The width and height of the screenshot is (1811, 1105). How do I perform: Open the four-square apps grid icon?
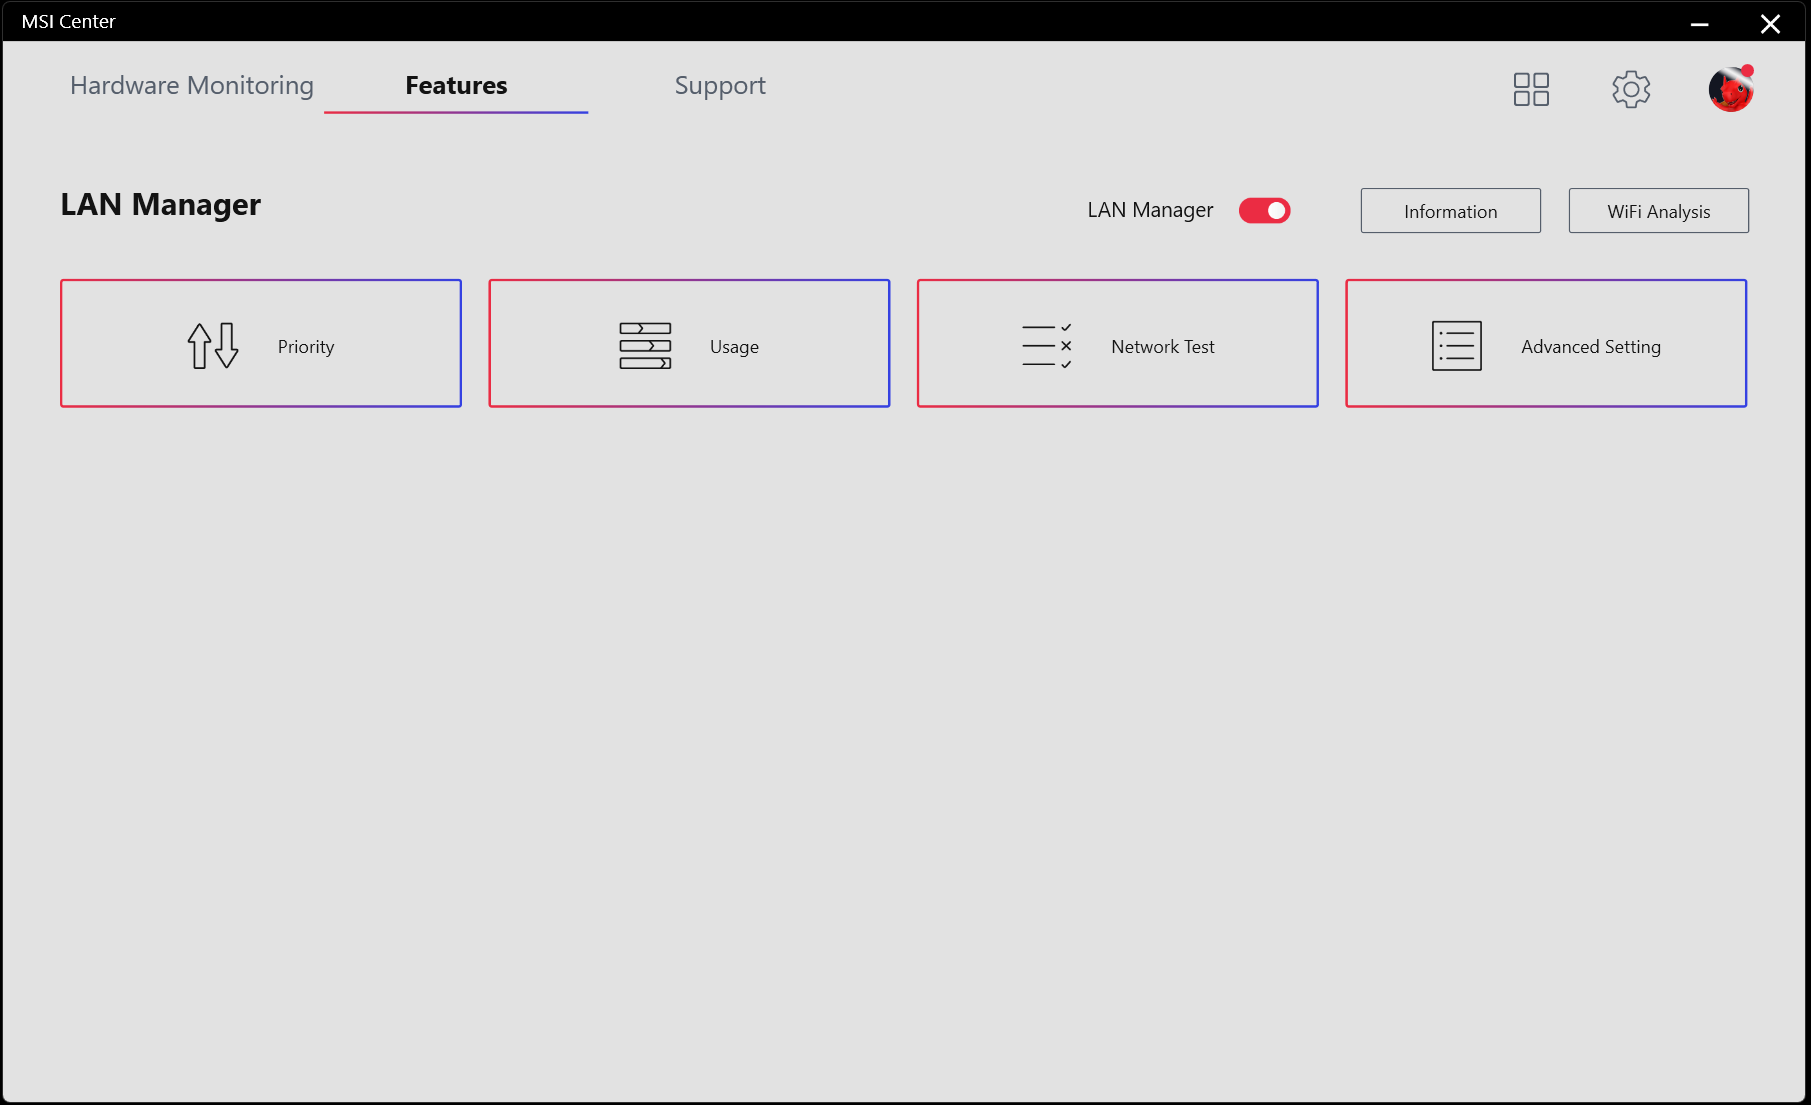pos(1531,89)
